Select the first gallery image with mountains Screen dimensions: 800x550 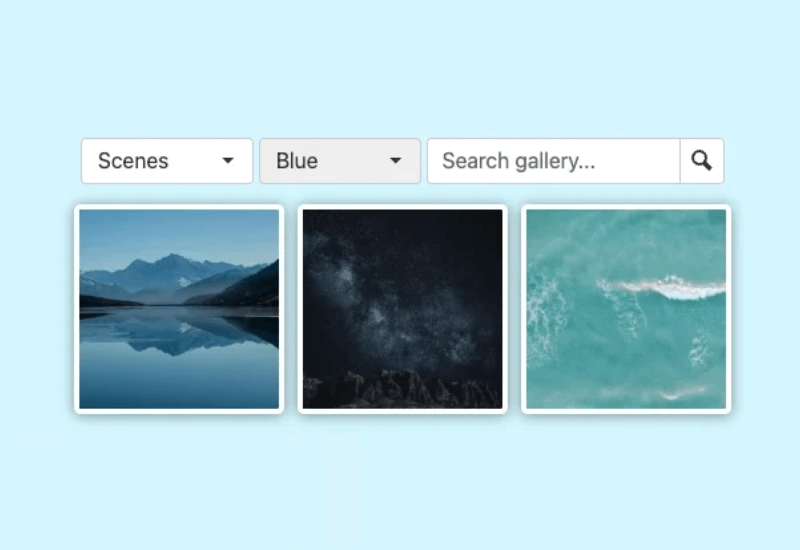179,309
